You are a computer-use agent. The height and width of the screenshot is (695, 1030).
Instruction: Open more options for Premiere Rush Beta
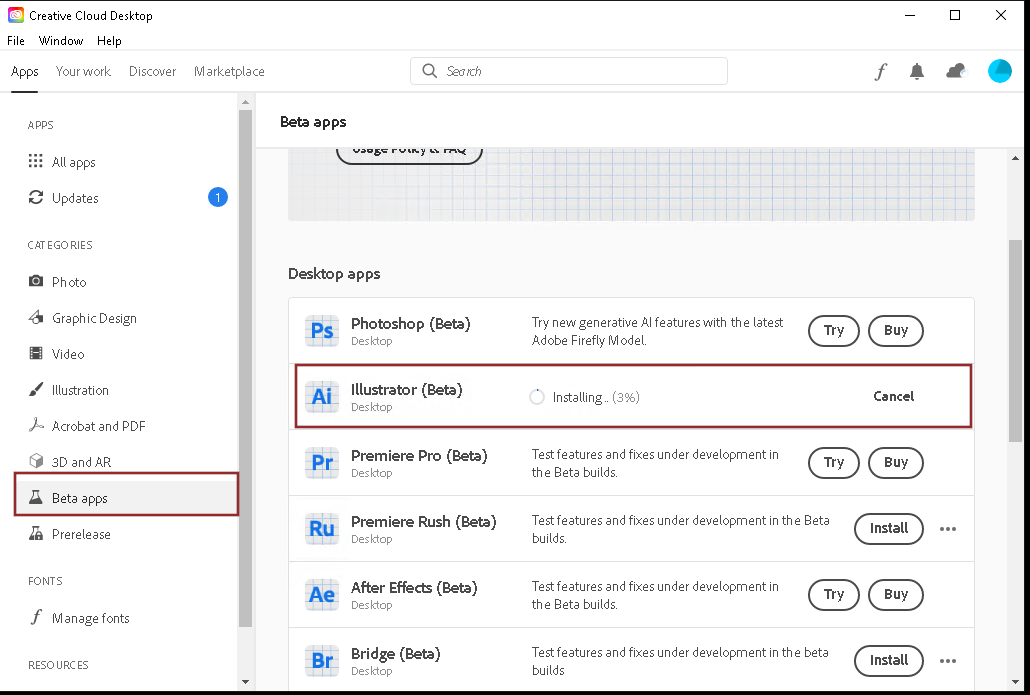(947, 528)
